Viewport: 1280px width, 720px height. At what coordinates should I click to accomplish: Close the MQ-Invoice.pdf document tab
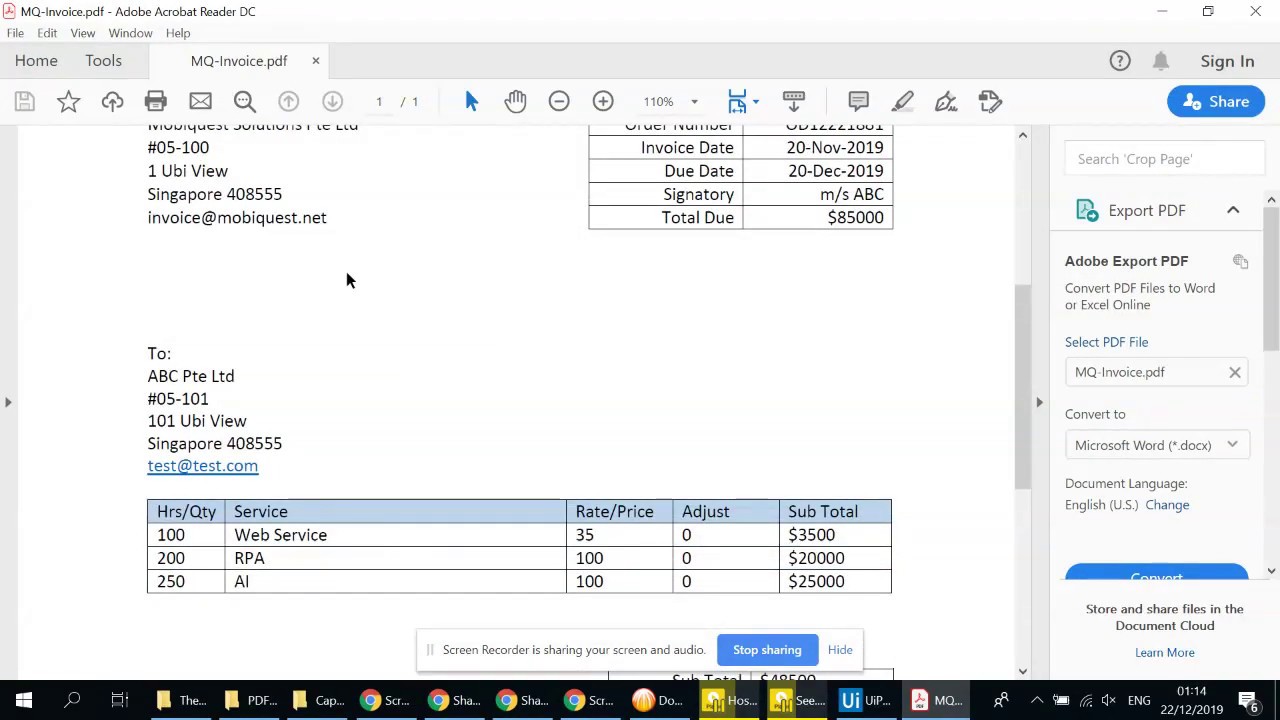(315, 61)
